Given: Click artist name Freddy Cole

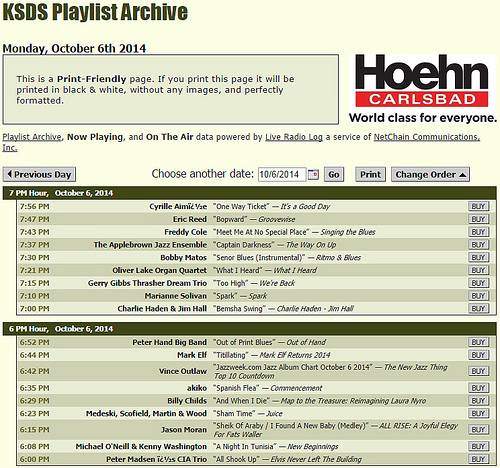Looking at the screenshot, I should coord(185,232).
